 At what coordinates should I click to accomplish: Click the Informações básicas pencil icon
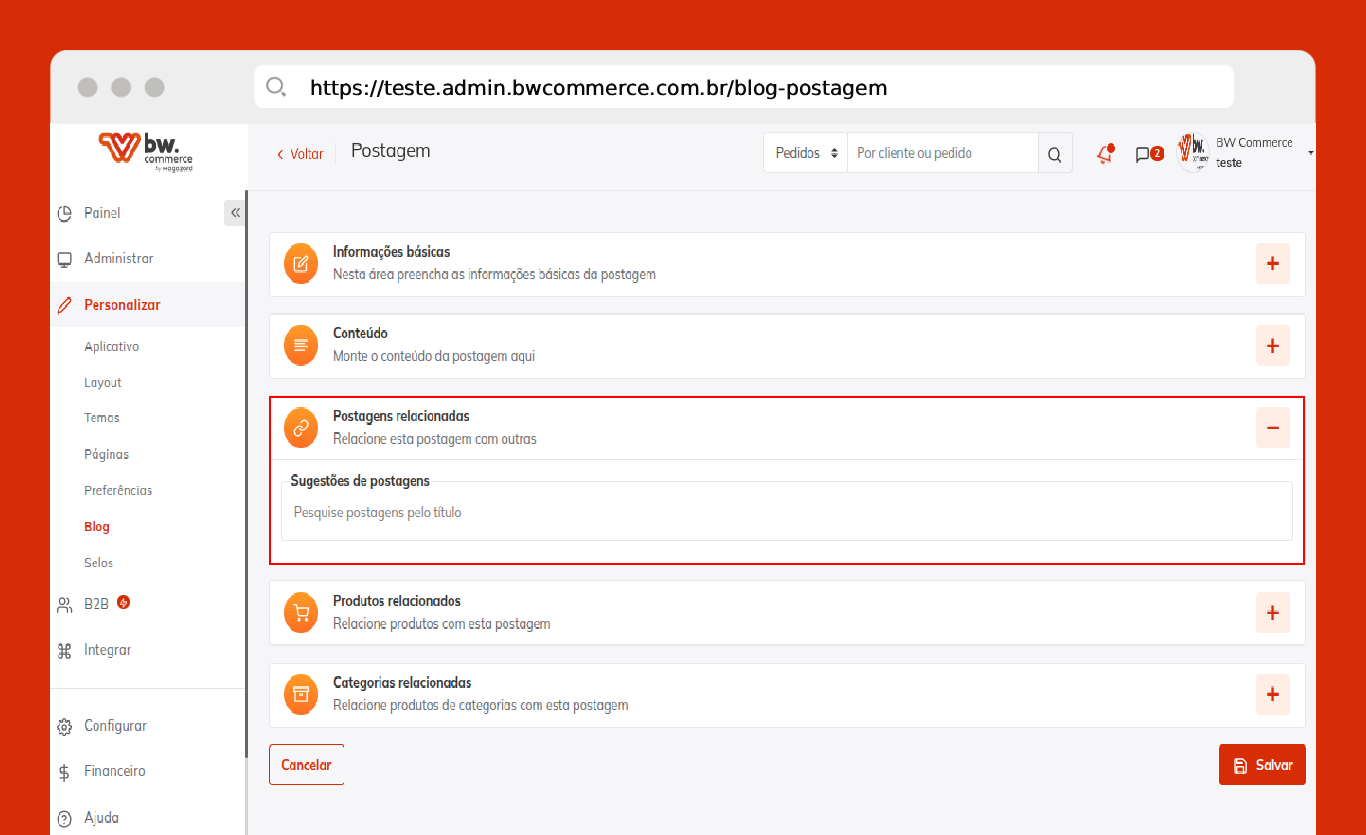(301, 264)
